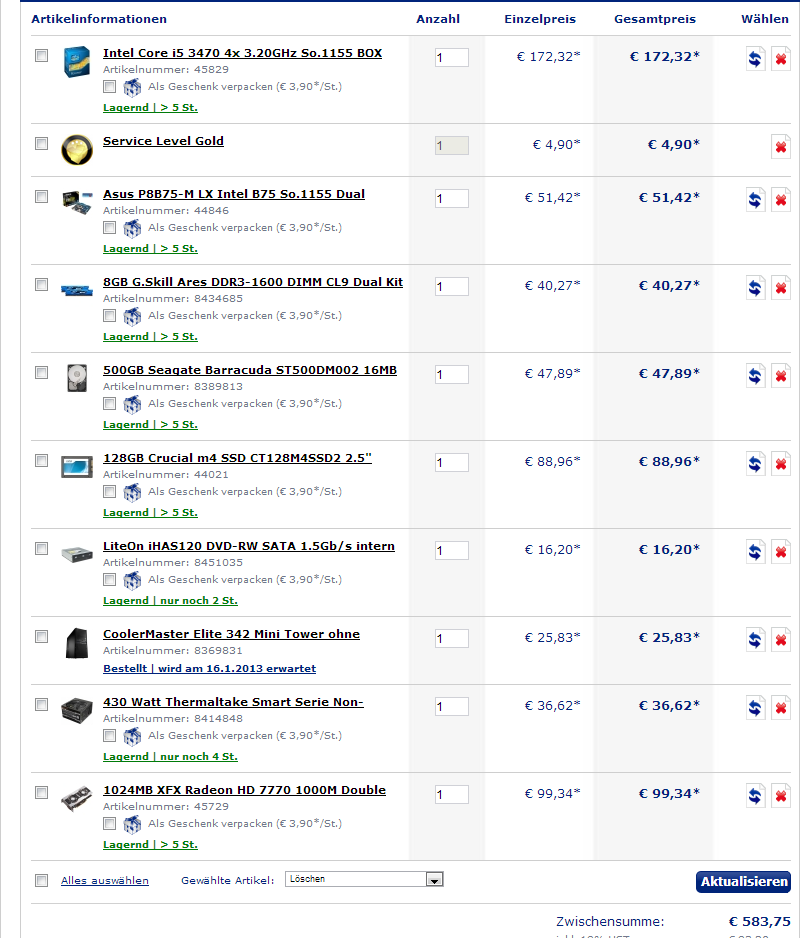Select the CoolerMaster Elite 342 row checkbox
Viewport: 805px width, 938px height.
click(41, 636)
